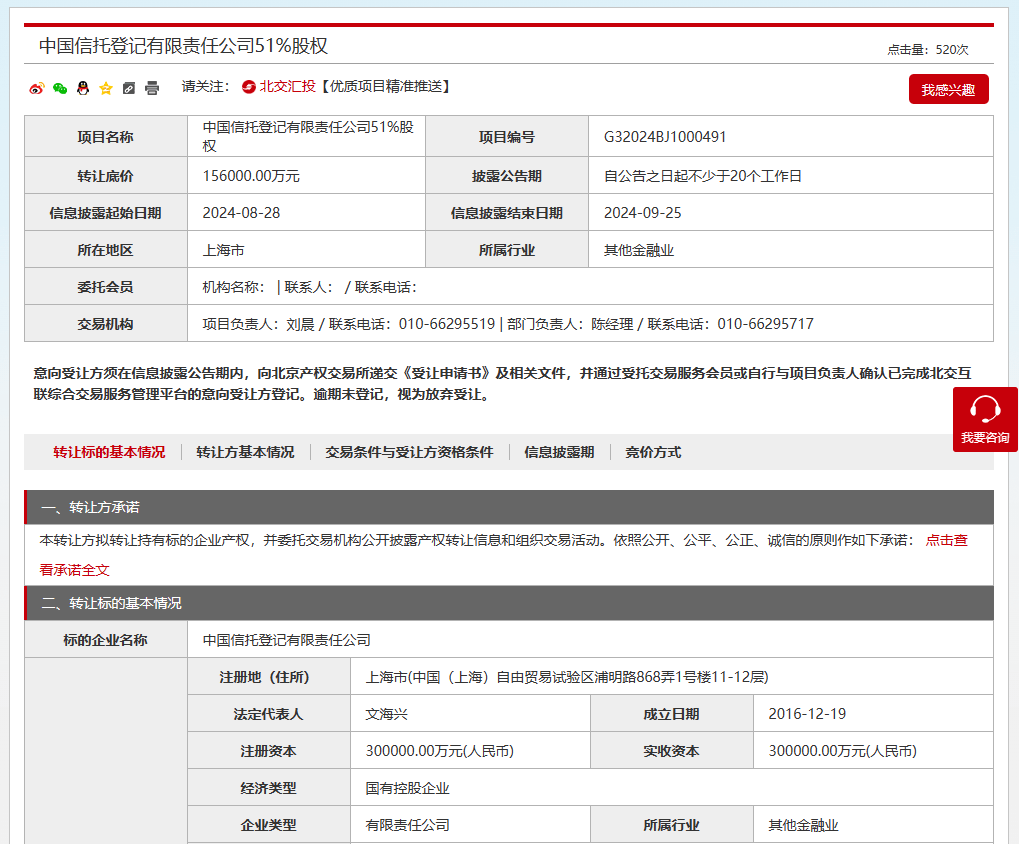This screenshot has width=1019, height=844.
Task: Click the registered address 上海市(中国（上海）自由贸易试验区 text
Action: pos(567,677)
